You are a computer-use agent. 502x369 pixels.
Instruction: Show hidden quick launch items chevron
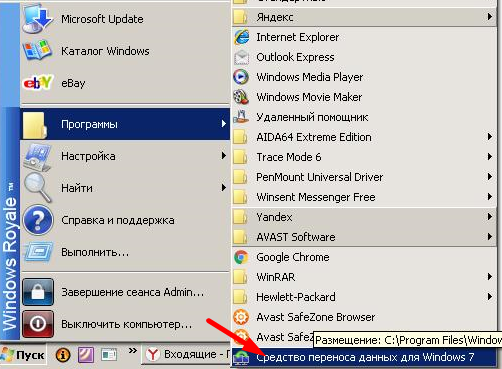pyautogui.click(x=133, y=350)
